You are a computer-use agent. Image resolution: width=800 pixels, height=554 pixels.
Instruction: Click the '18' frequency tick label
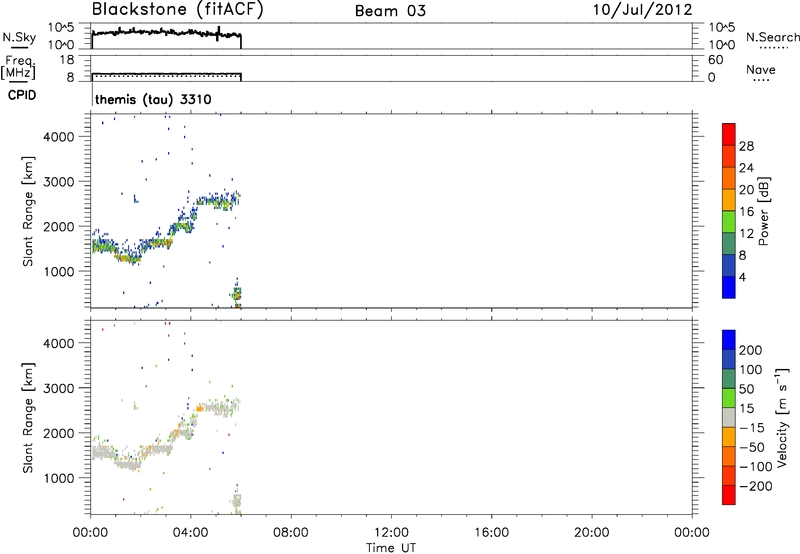tap(66, 60)
